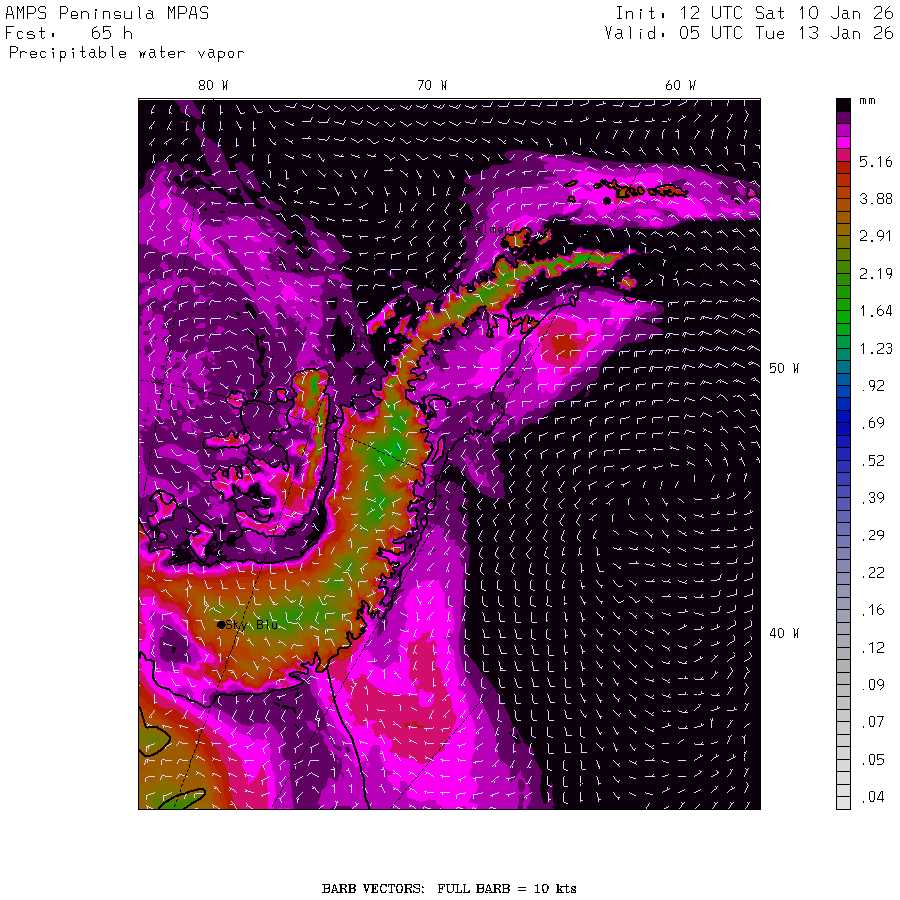
Task: Click the .69 blue color bar level
Action: coord(843,424)
